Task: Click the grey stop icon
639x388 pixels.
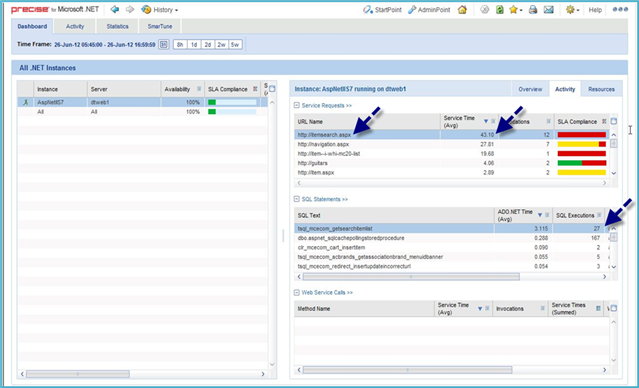Action: (x=484, y=10)
